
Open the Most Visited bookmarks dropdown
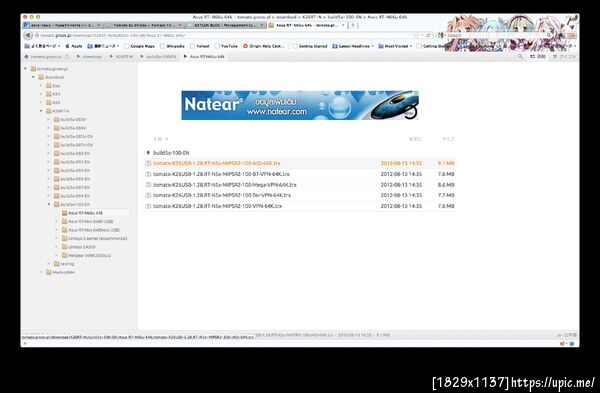click(395, 46)
